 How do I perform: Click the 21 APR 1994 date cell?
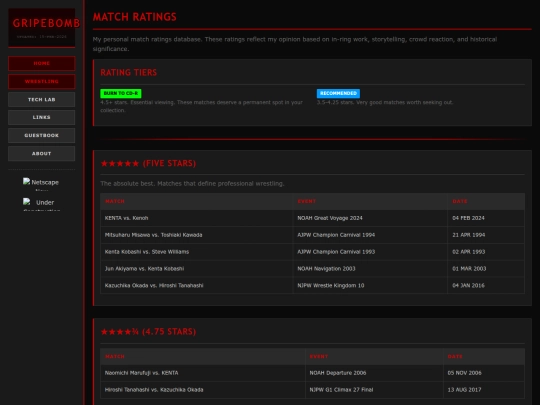point(486,235)
